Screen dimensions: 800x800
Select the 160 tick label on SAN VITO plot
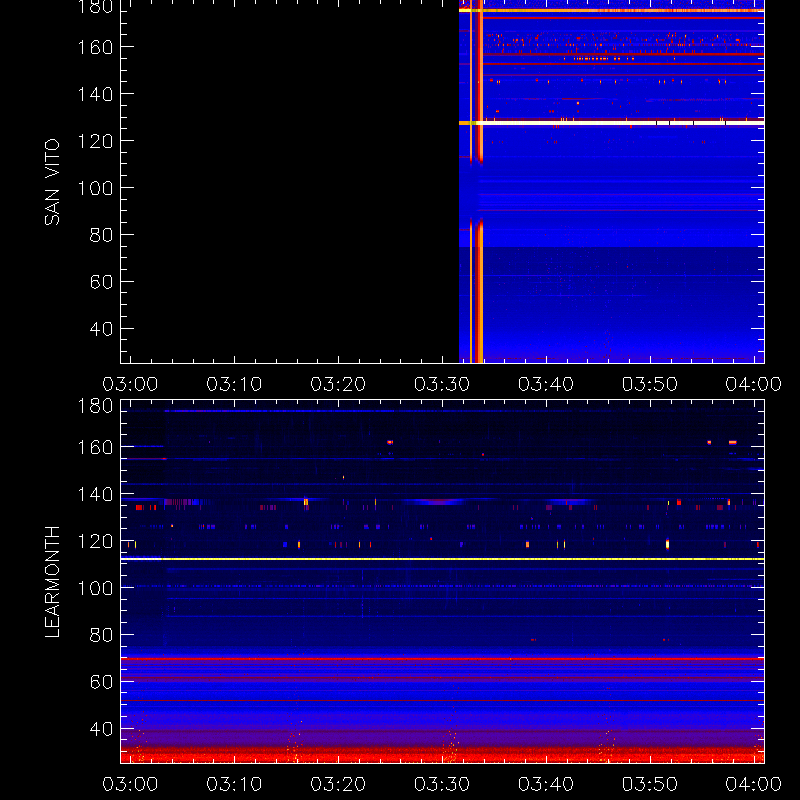click(95, 47)
